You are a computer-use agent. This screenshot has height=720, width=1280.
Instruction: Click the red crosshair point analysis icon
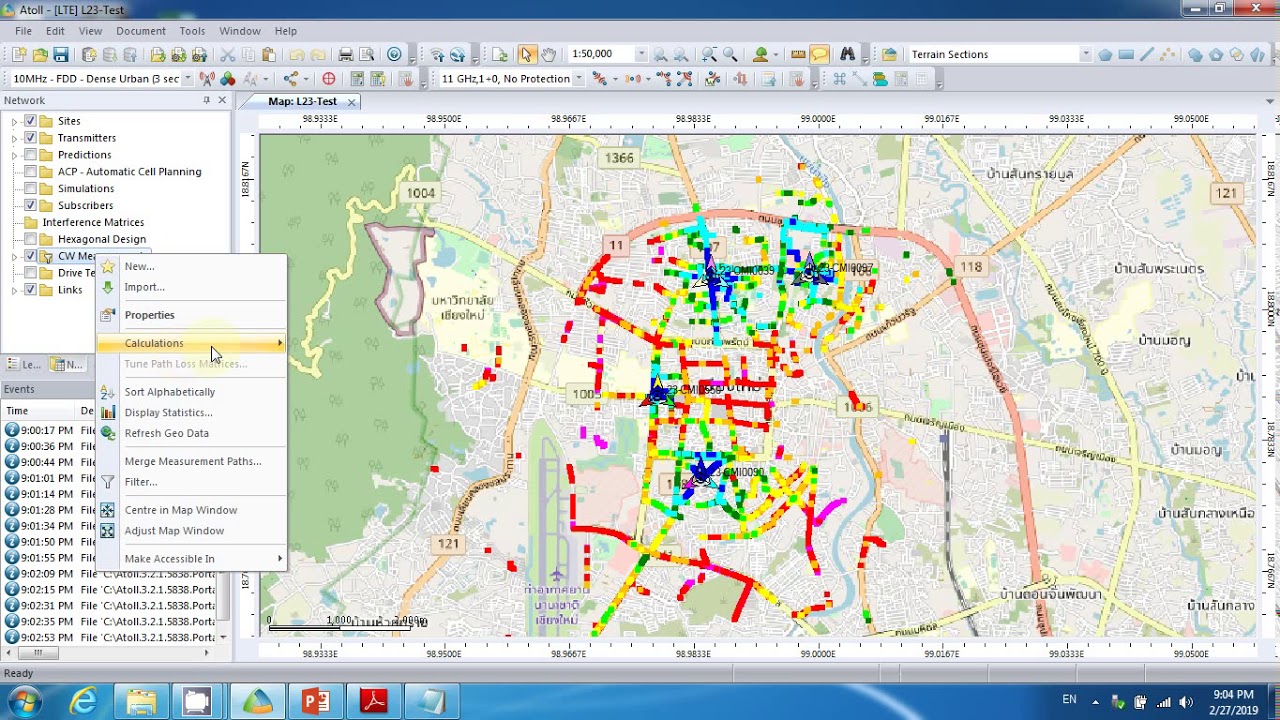tap(328, 78)
